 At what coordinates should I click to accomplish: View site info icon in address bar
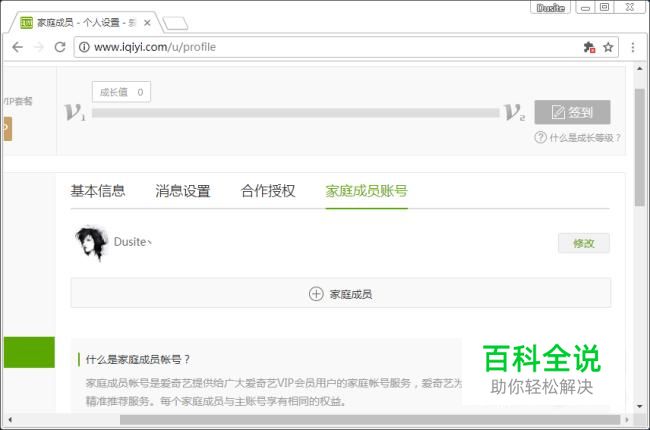point(84,47)
